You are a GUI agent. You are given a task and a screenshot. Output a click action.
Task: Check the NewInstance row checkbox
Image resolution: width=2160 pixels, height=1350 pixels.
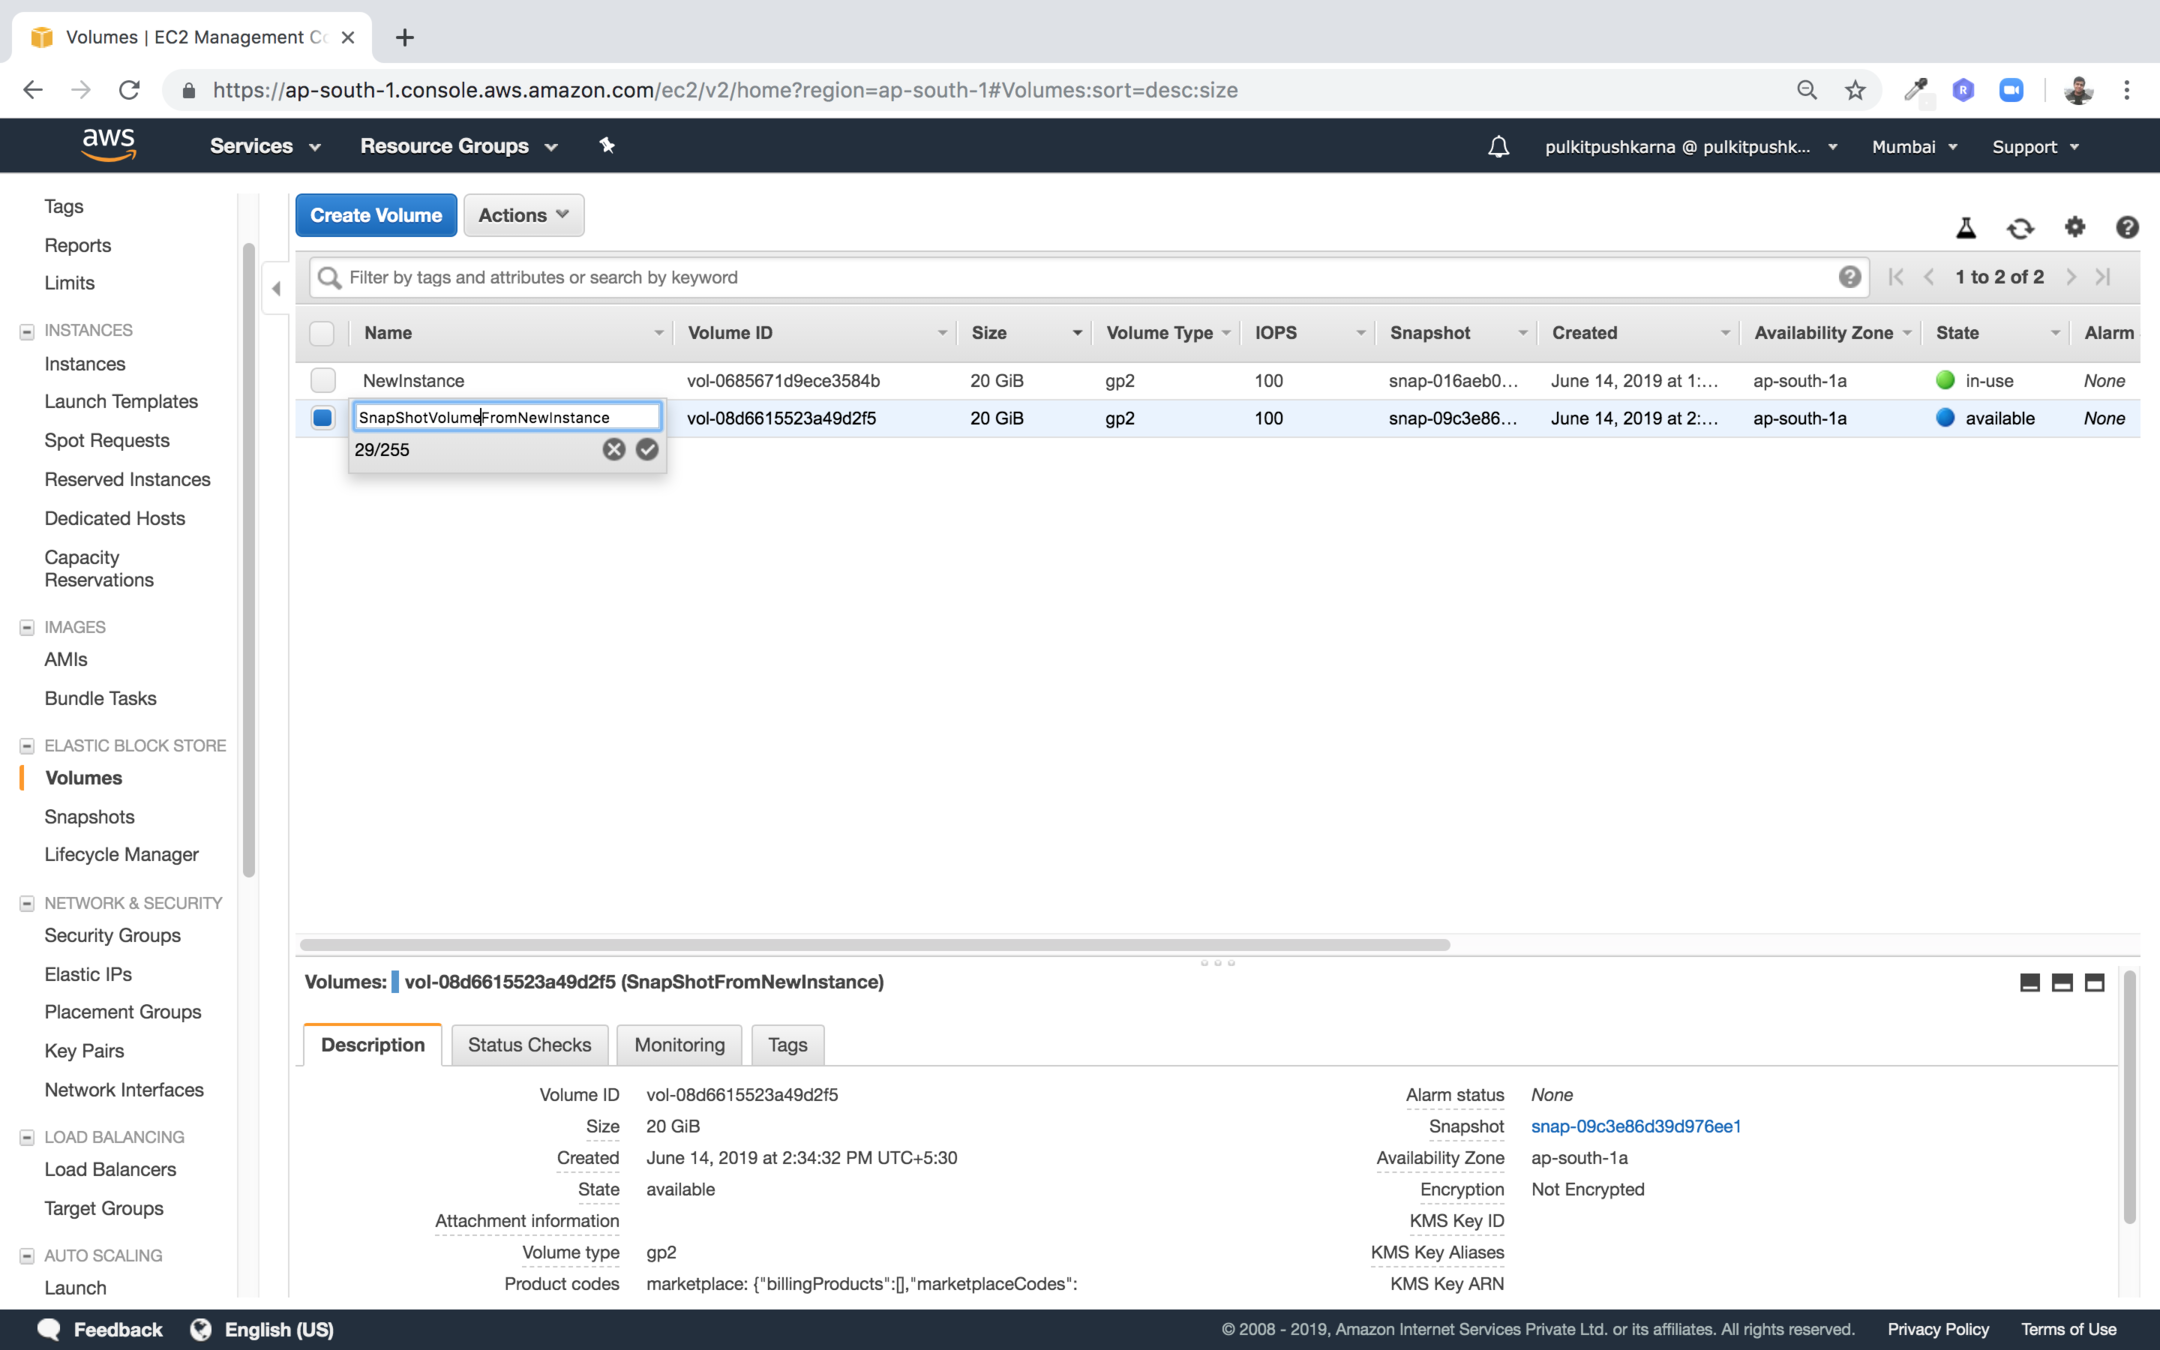[x=323, y=380]
